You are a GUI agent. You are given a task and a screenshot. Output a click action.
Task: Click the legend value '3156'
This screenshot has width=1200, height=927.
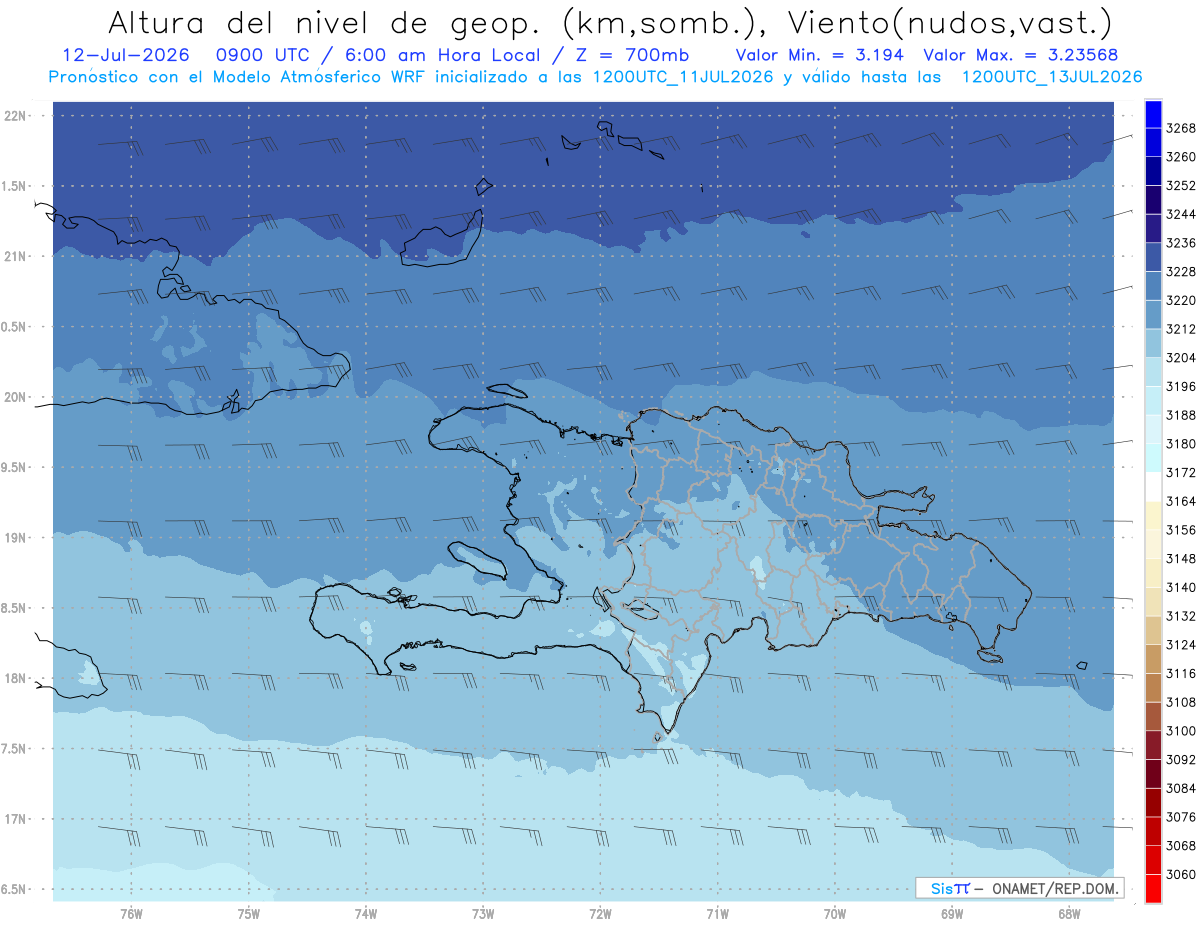click(x=1181, y=530)
